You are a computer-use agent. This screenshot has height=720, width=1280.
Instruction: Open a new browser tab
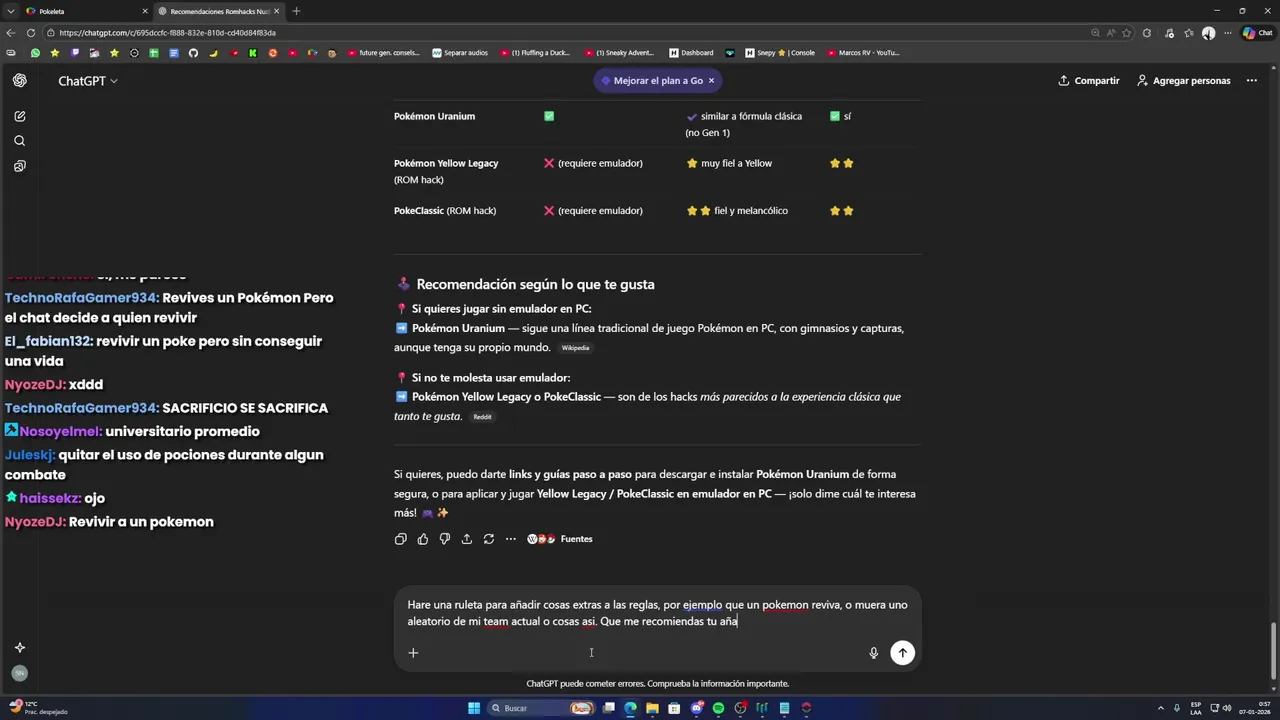tap(296, 11)
